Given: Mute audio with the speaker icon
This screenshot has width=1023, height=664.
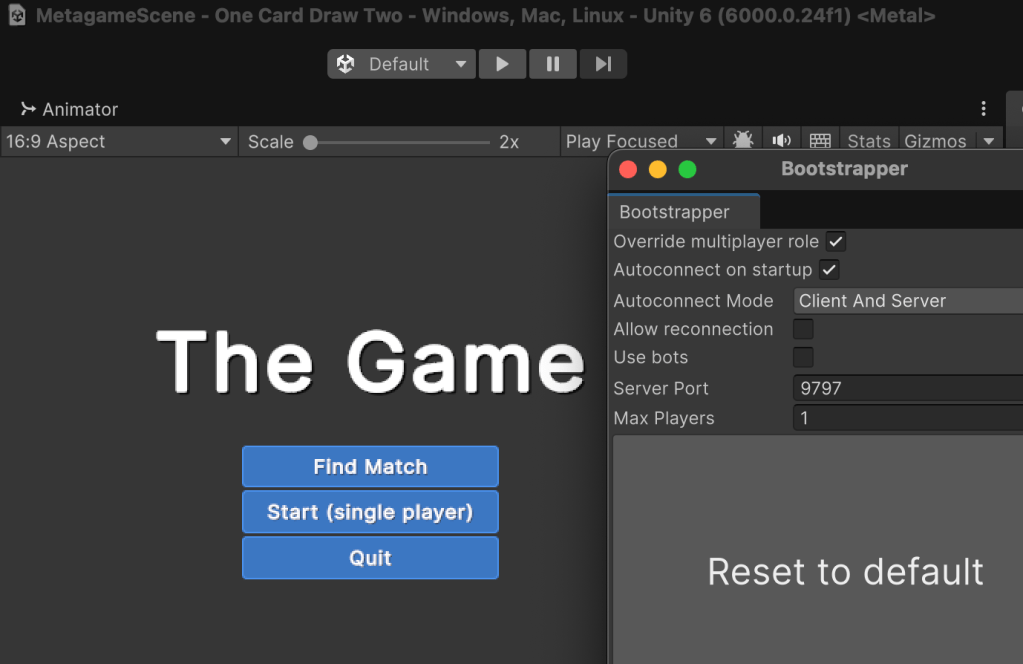Looking at the screenshot, I should pyautogui.click(x=781, y=141).
